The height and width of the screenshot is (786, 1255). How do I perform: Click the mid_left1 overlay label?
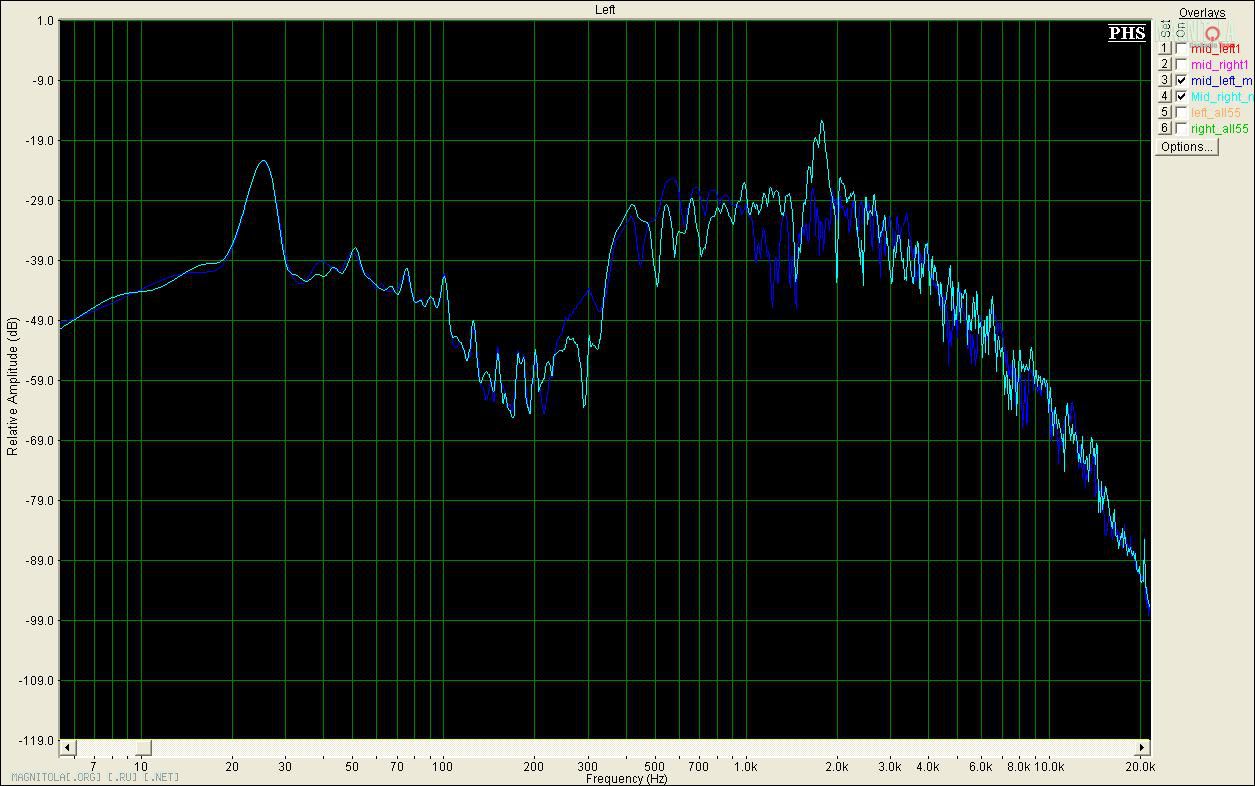(x=1216, y=49)
